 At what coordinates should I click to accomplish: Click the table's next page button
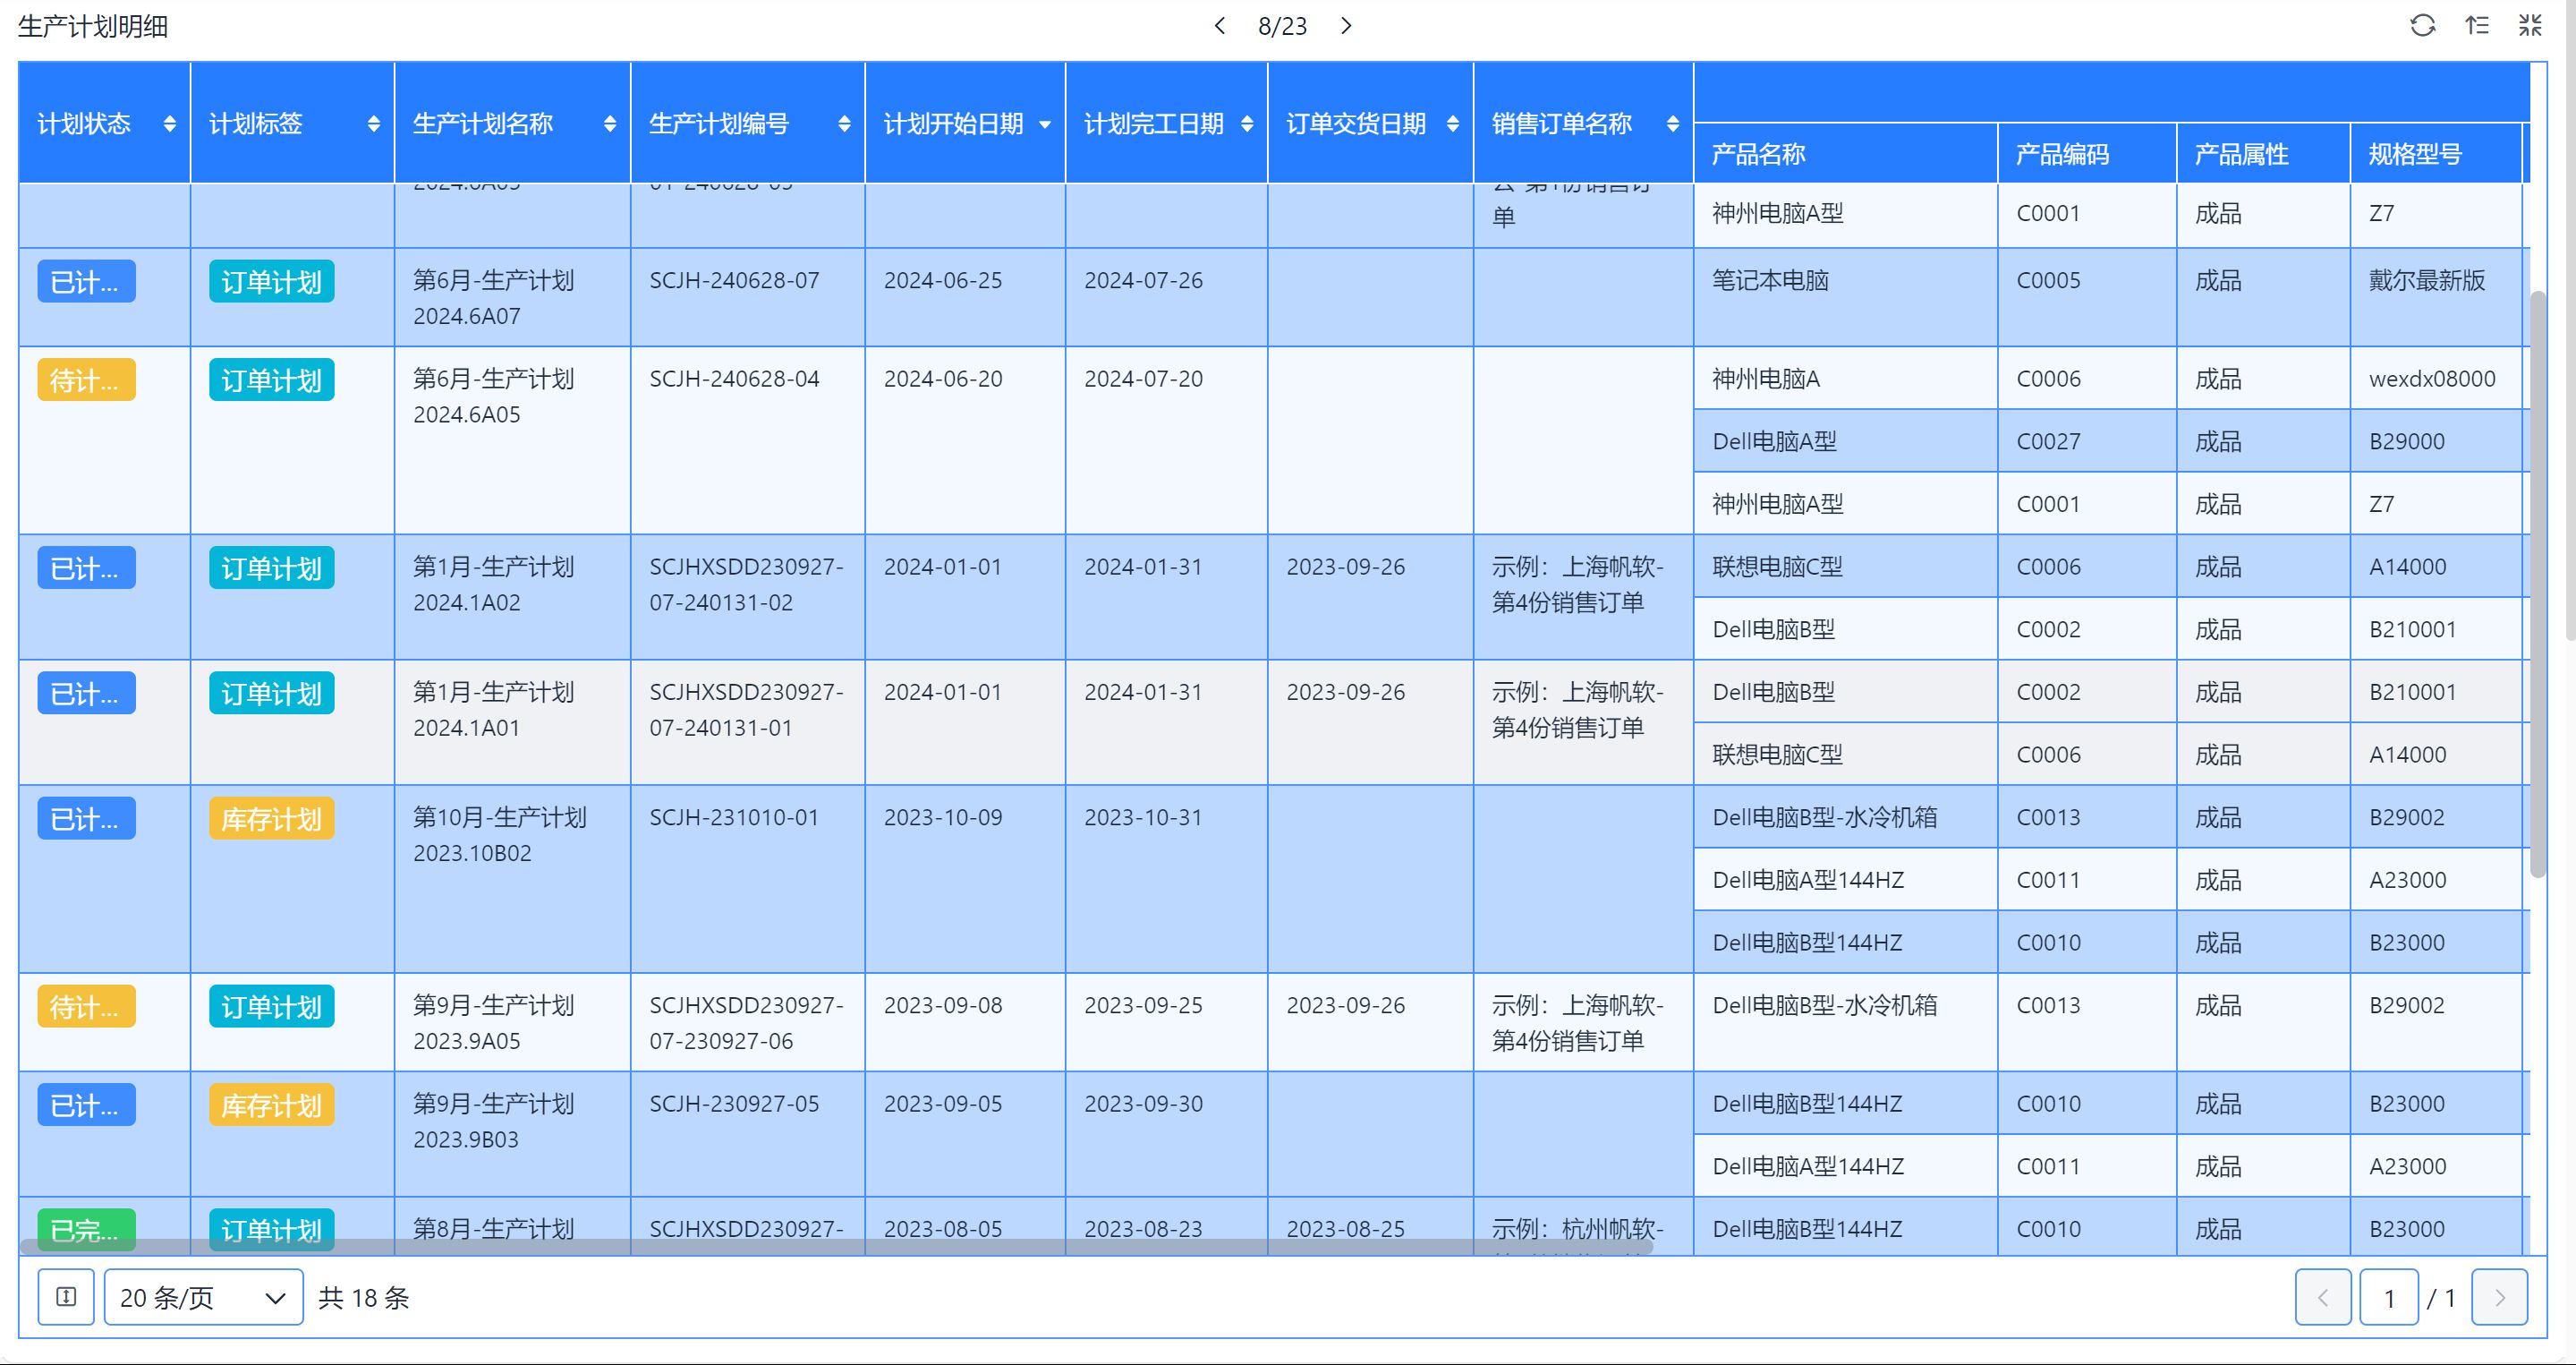2499,1297
